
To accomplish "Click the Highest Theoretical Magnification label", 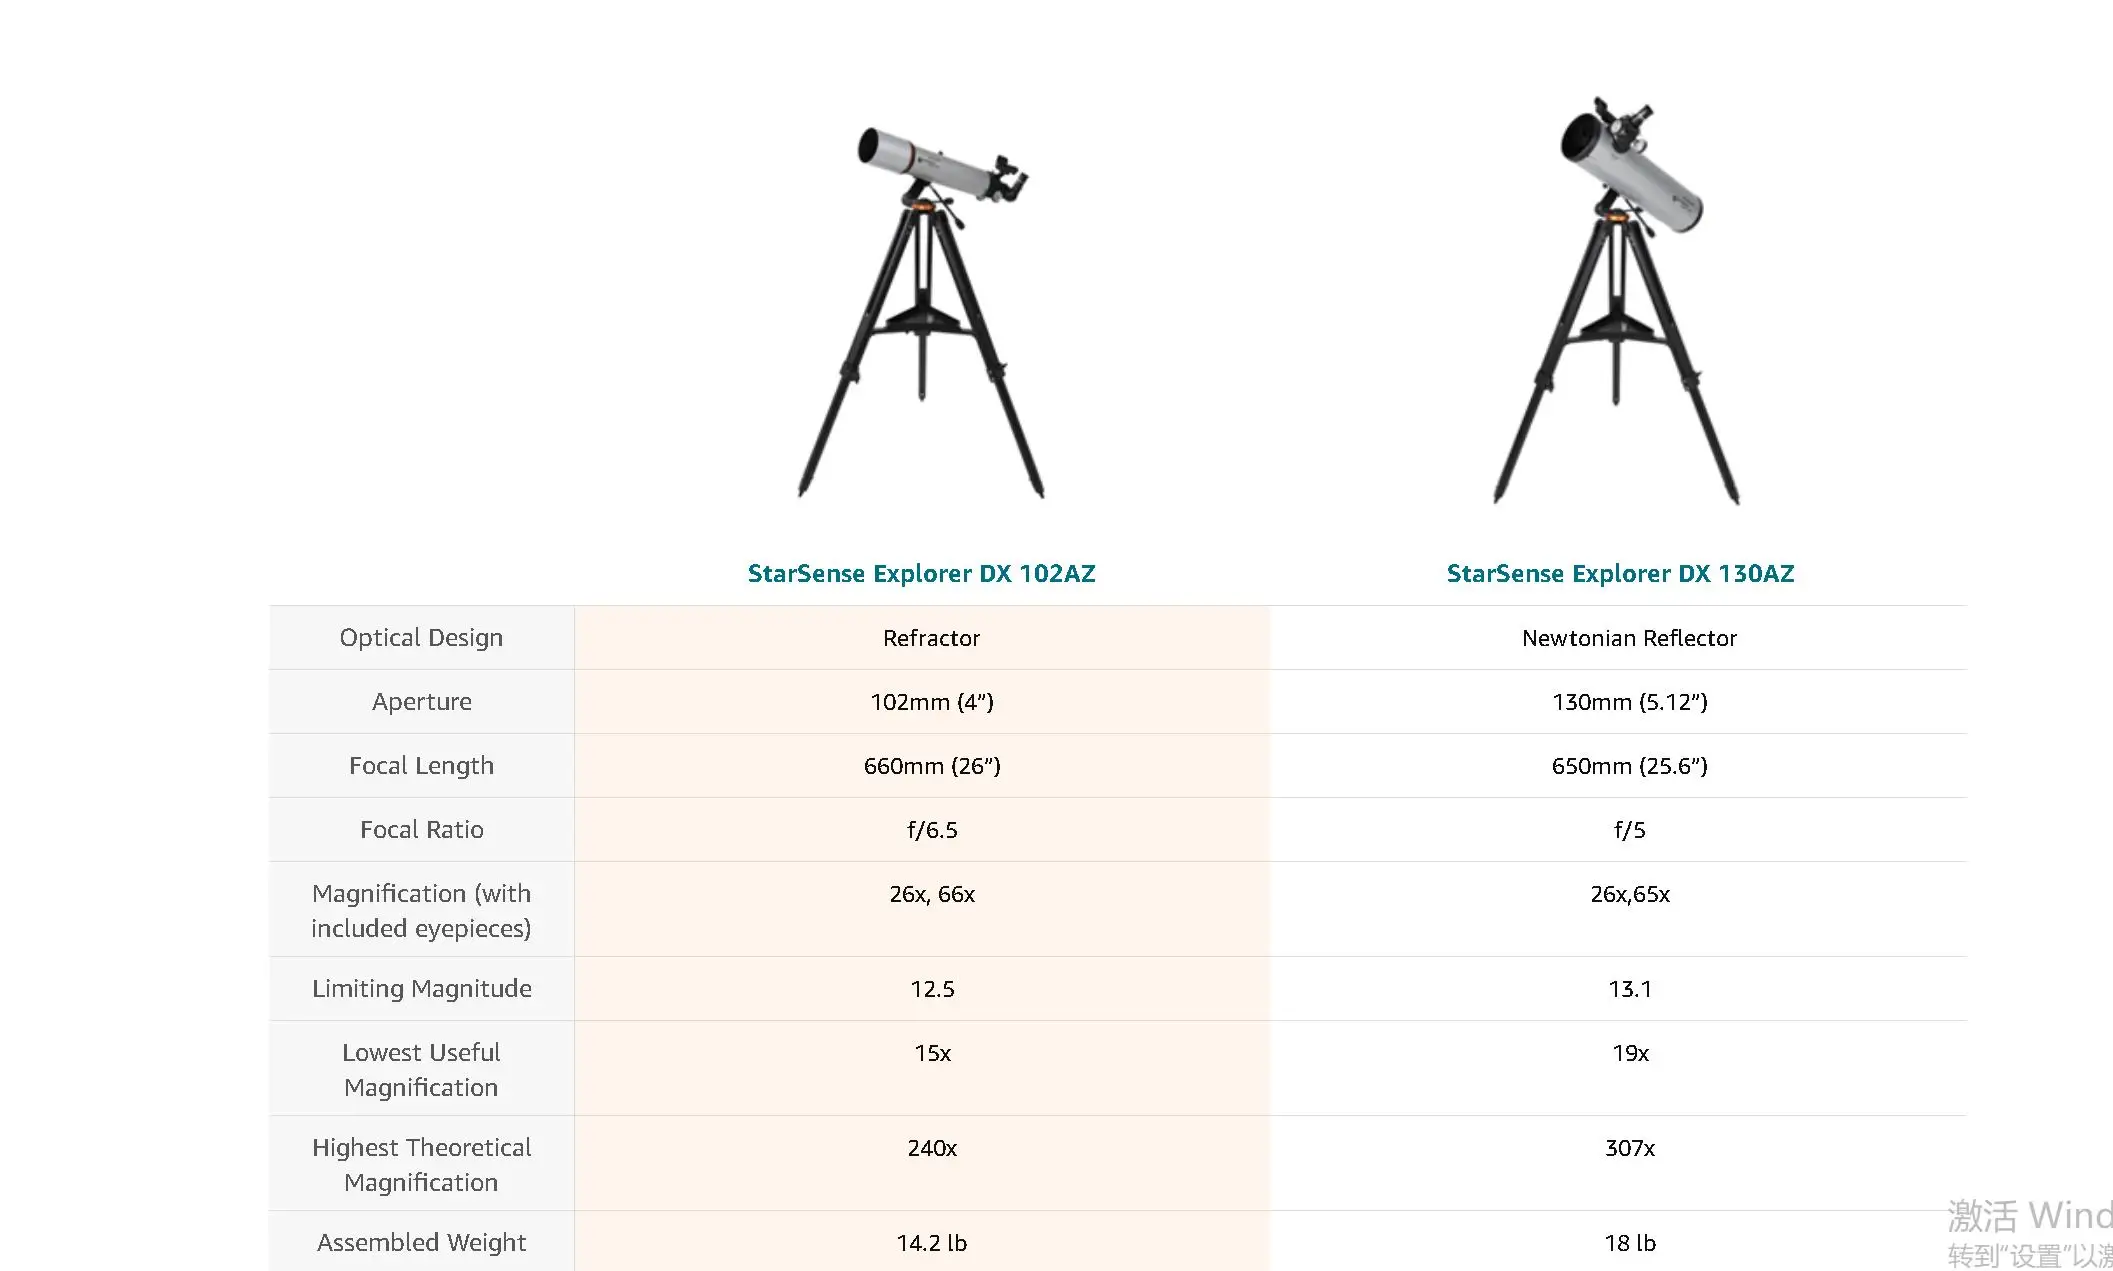I will click(421, 1164).
